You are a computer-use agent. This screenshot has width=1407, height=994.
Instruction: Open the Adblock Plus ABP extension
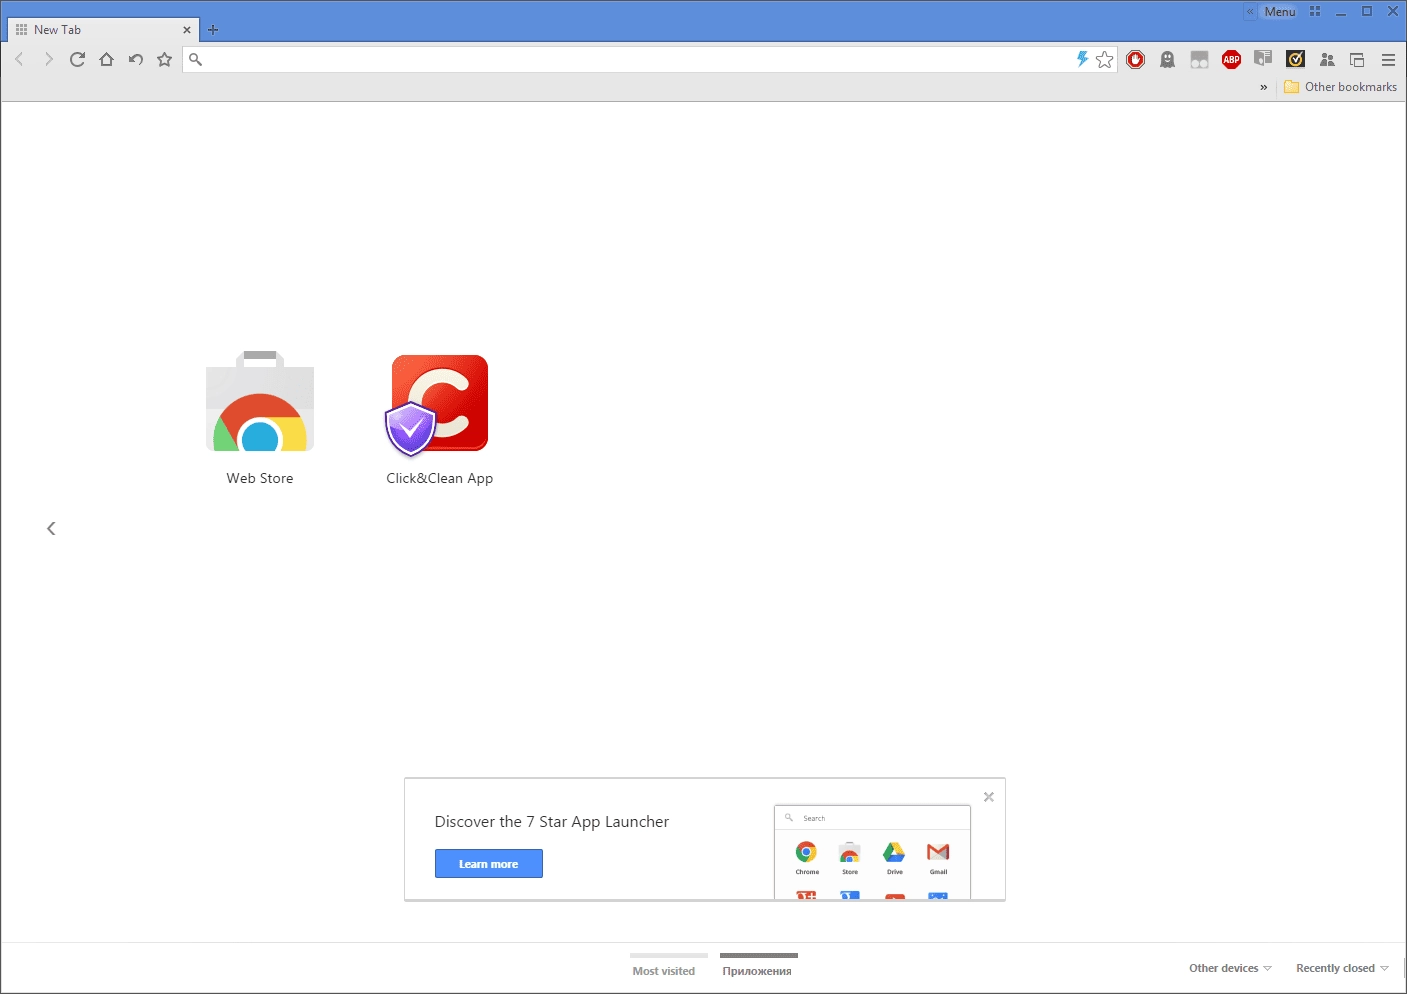click(x=1231, y=60)
